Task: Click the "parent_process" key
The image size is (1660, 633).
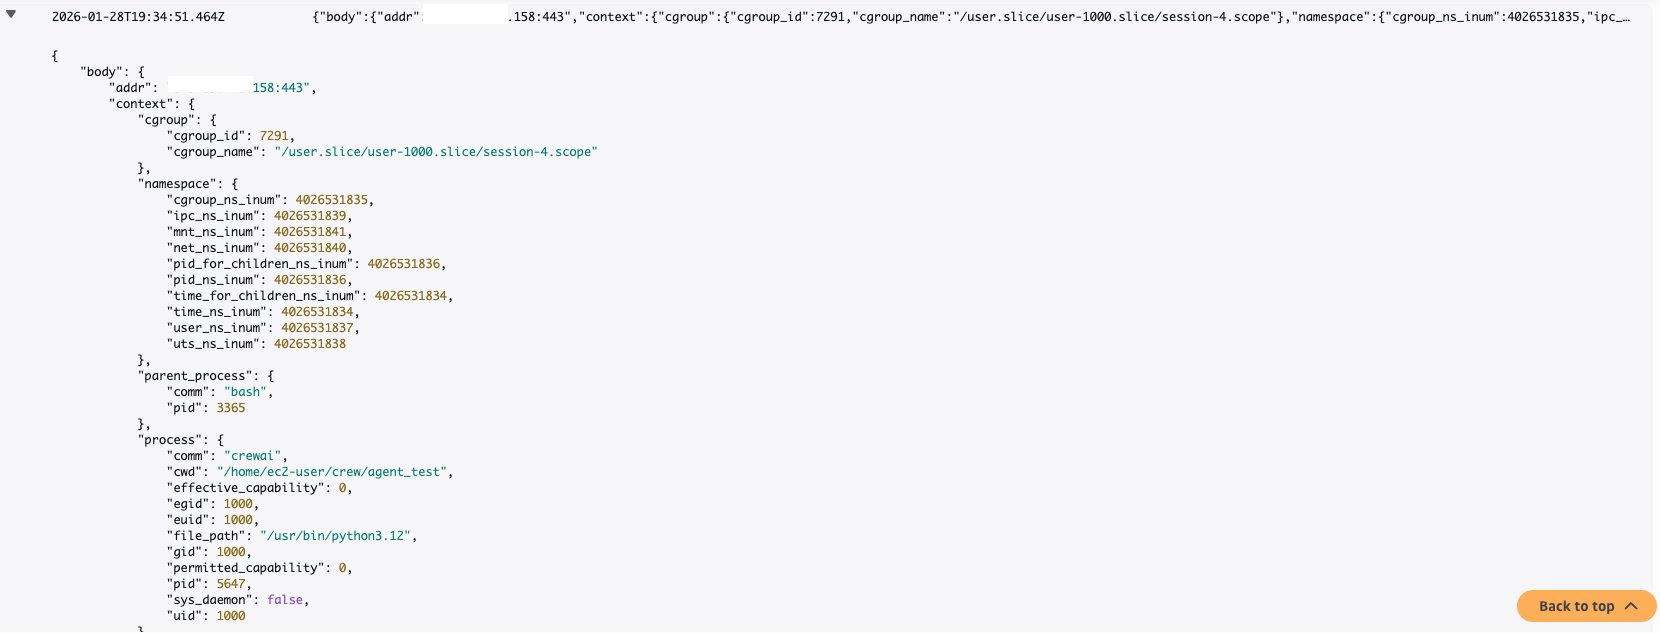Action: [195, 376]
